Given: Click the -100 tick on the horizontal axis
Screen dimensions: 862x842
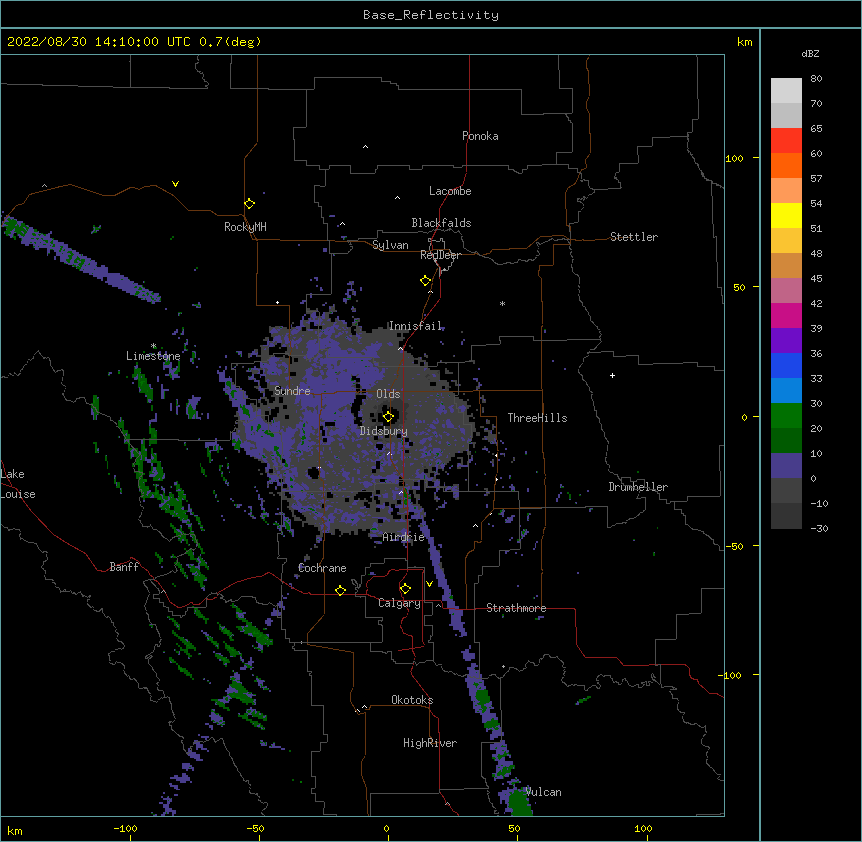Looking at the screenshot, I should coord(125,828).
